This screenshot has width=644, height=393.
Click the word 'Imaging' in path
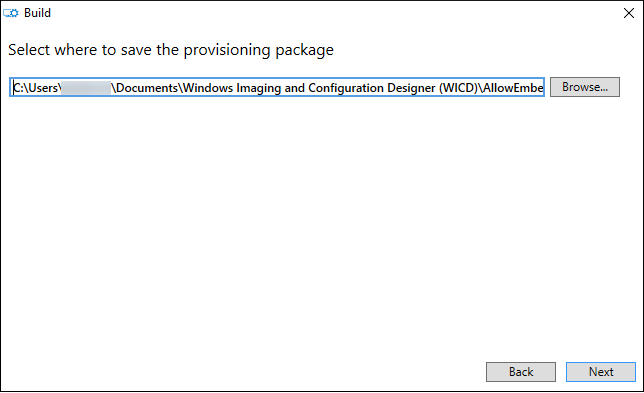(x=259, y=88)
